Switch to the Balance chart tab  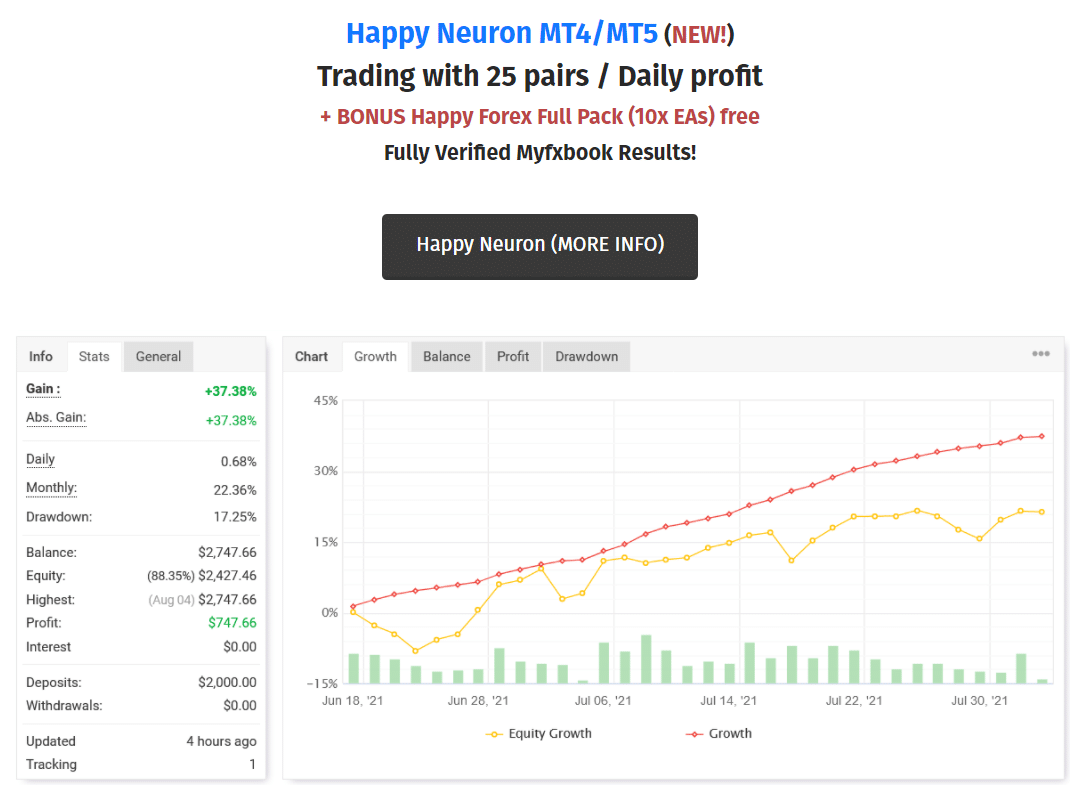[x=447, y=356]
